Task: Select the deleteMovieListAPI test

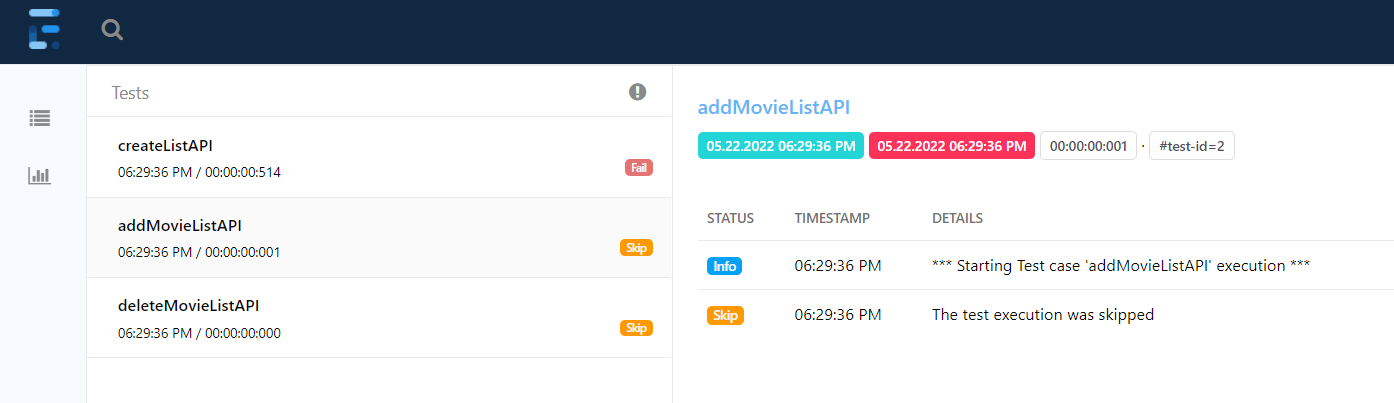Action: [x=379, y=317]
